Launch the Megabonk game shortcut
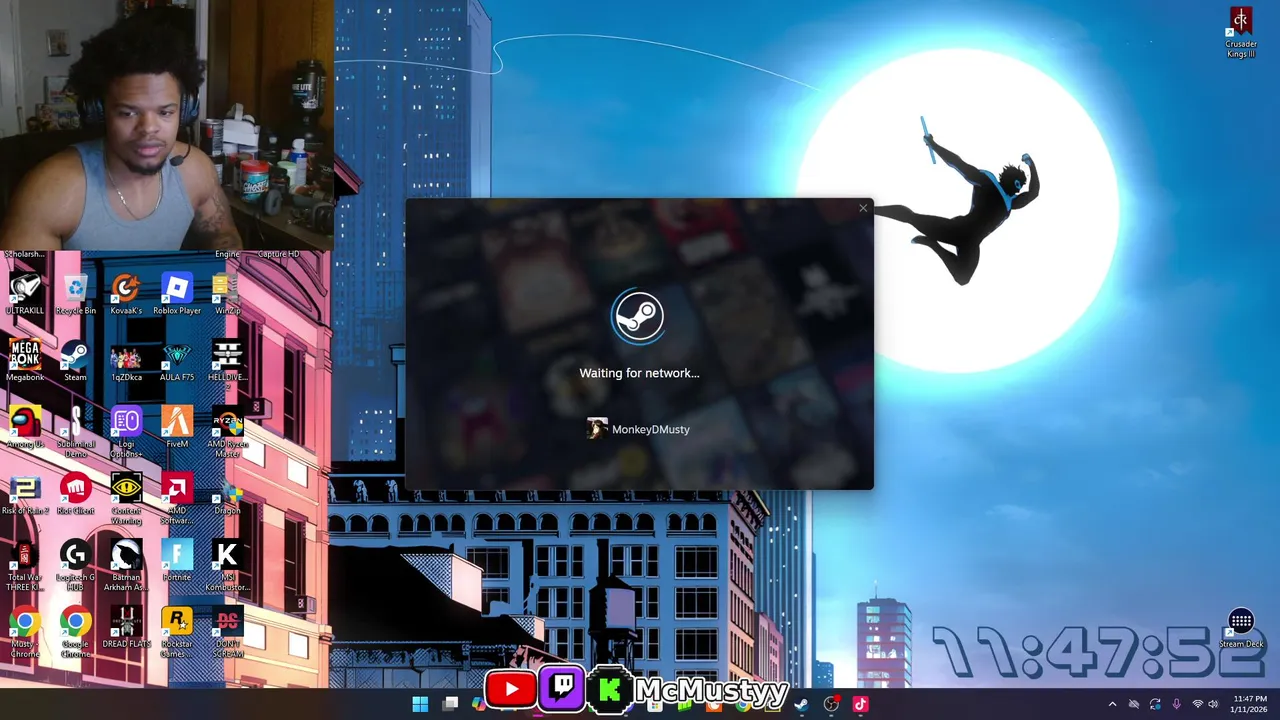 (x=25, y=362)
